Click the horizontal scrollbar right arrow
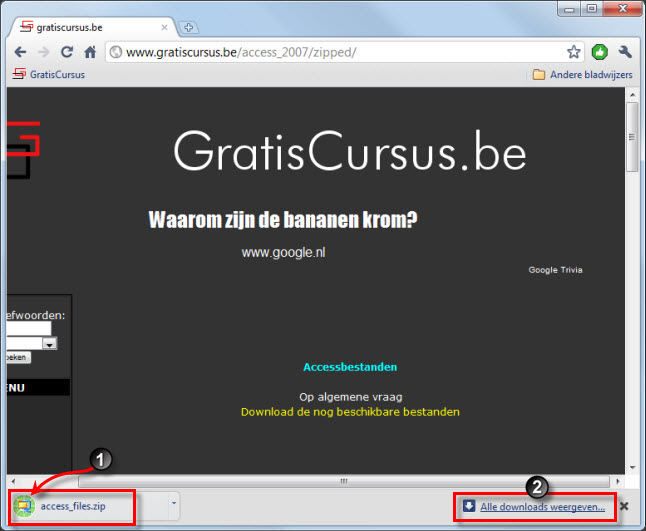The height and width of the screenshot is (531, 646). pyautogui.click(x=617, y=481)
